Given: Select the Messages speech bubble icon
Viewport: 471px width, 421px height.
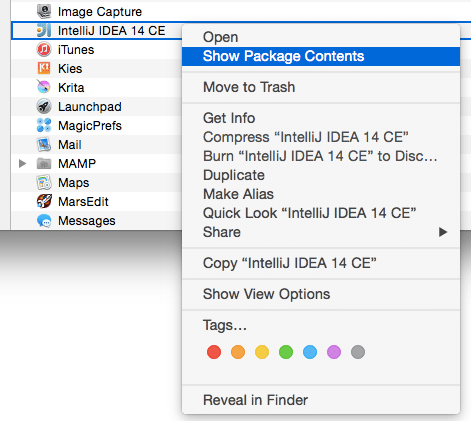Looking at the screenshot, I should pos(44,221).
